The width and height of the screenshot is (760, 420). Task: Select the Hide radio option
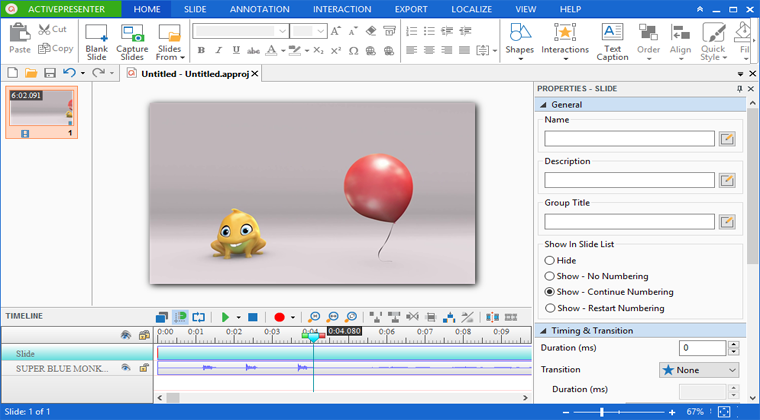pyautogui.click(x=549, y=260)
